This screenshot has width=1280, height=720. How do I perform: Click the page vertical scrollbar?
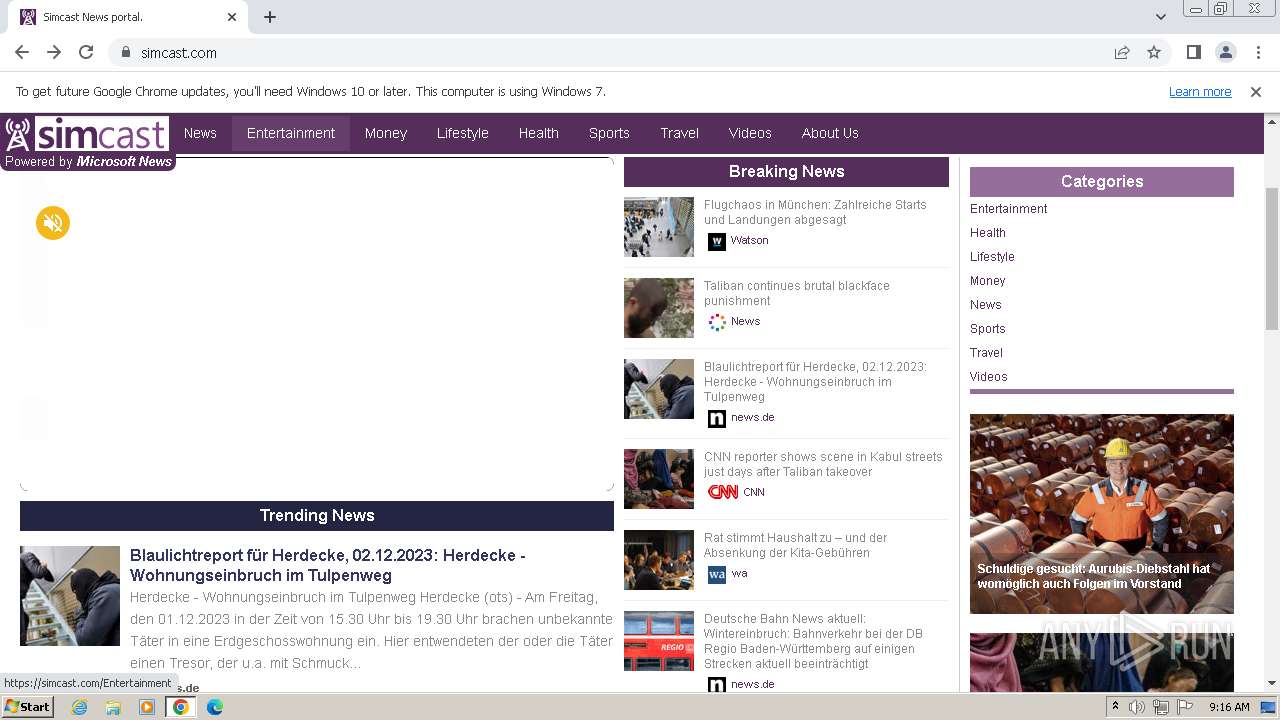1272,258
